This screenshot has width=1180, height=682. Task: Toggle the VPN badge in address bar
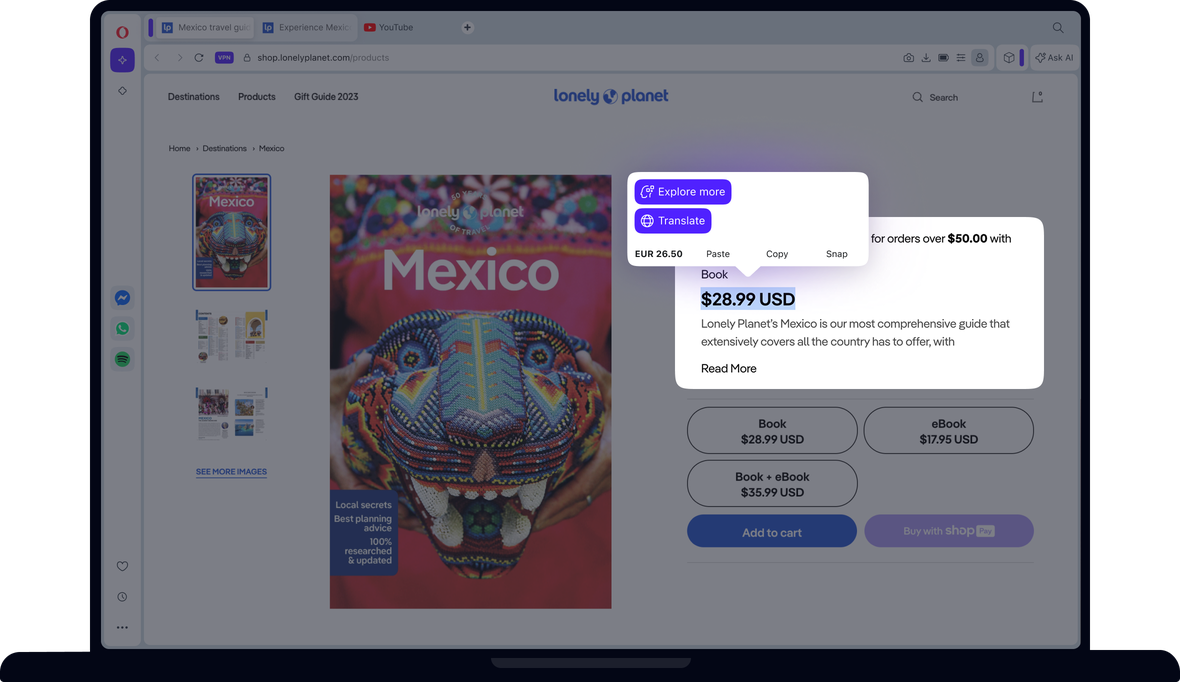224,58
